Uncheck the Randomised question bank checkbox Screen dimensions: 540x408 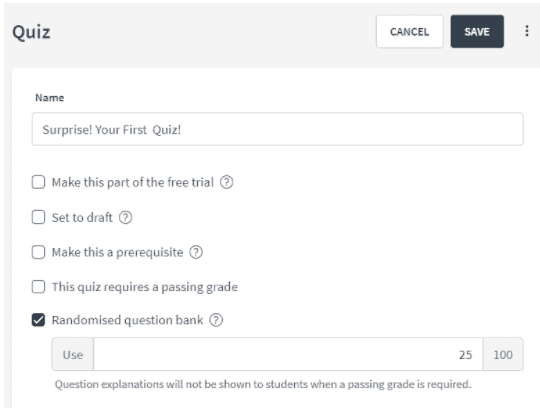(38, 320)
